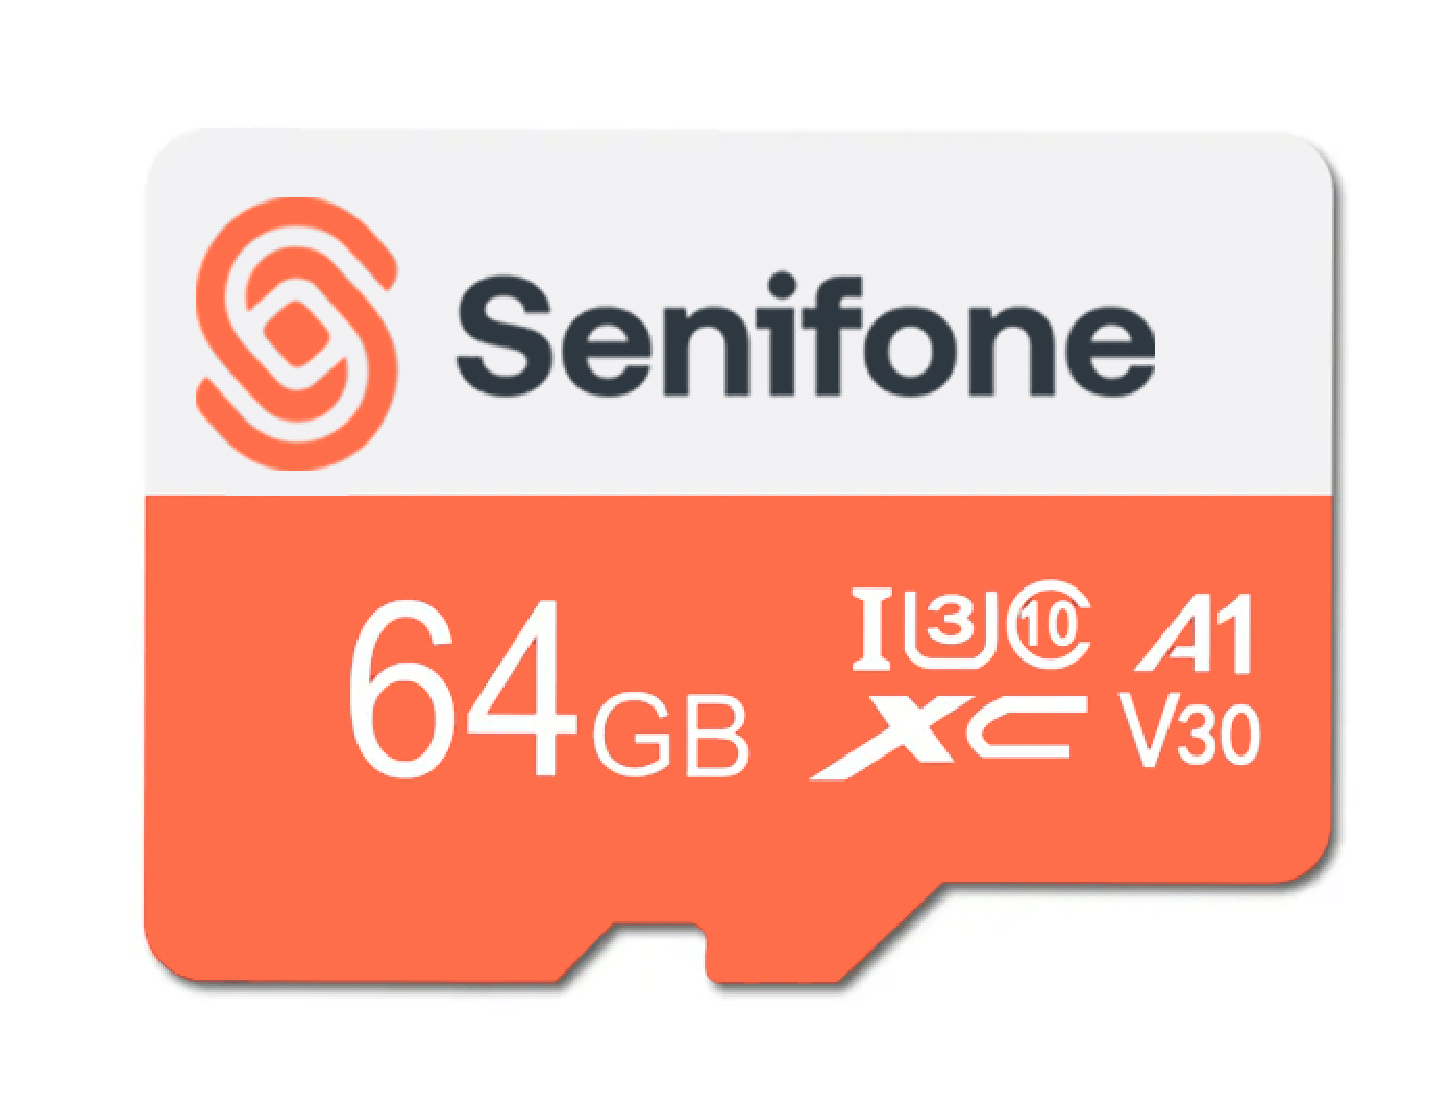Click the large 64 capacity number
Image resolution: width=1453 pixels, height=1105 pixels.
461,687
